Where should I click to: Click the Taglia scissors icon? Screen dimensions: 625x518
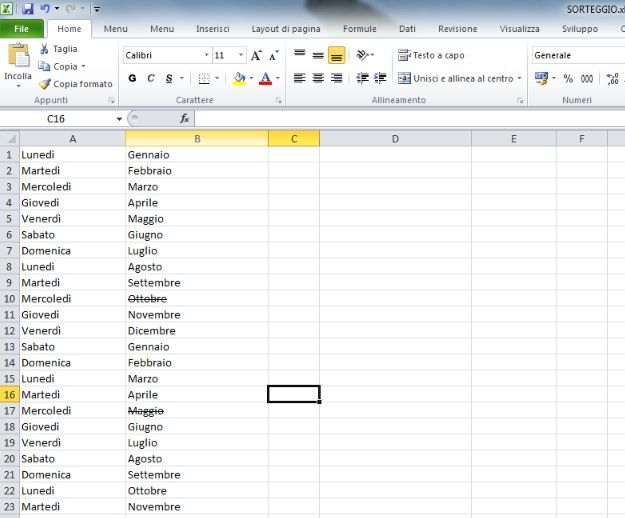pyautogui.click(x=45, y=49)
